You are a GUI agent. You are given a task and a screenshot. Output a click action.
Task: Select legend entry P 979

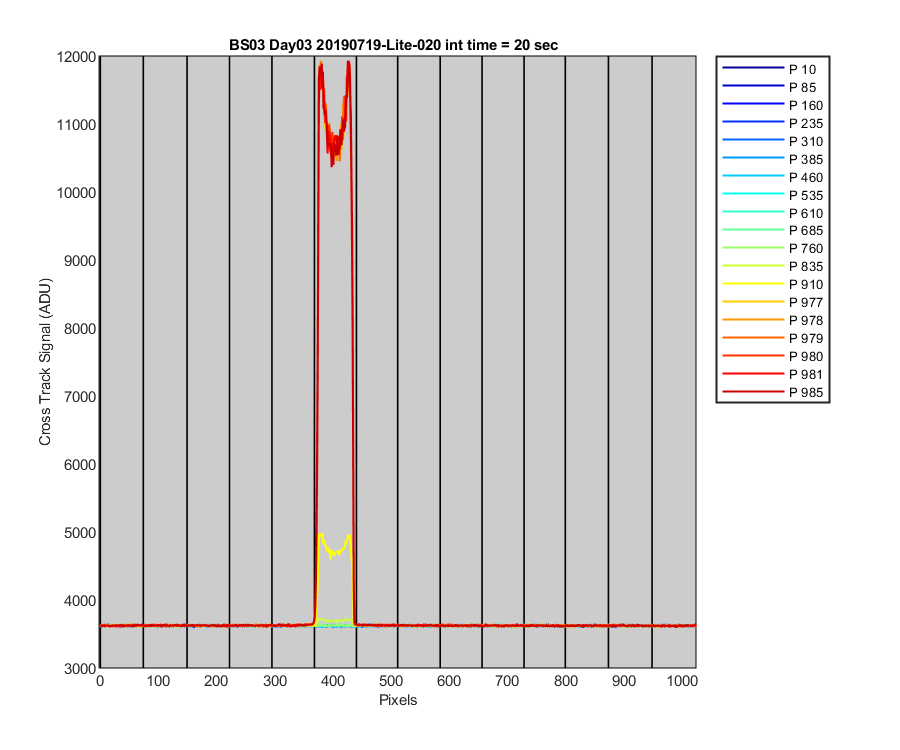click(773, 338)
